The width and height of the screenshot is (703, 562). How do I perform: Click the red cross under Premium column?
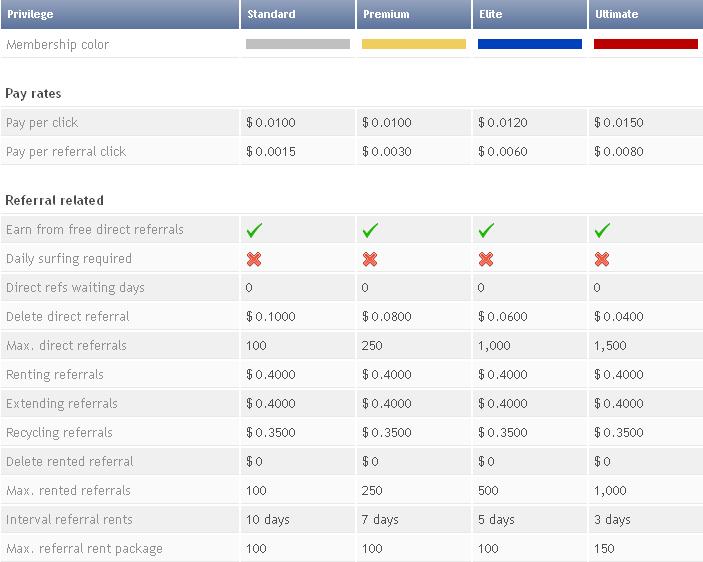coord(370,259)
